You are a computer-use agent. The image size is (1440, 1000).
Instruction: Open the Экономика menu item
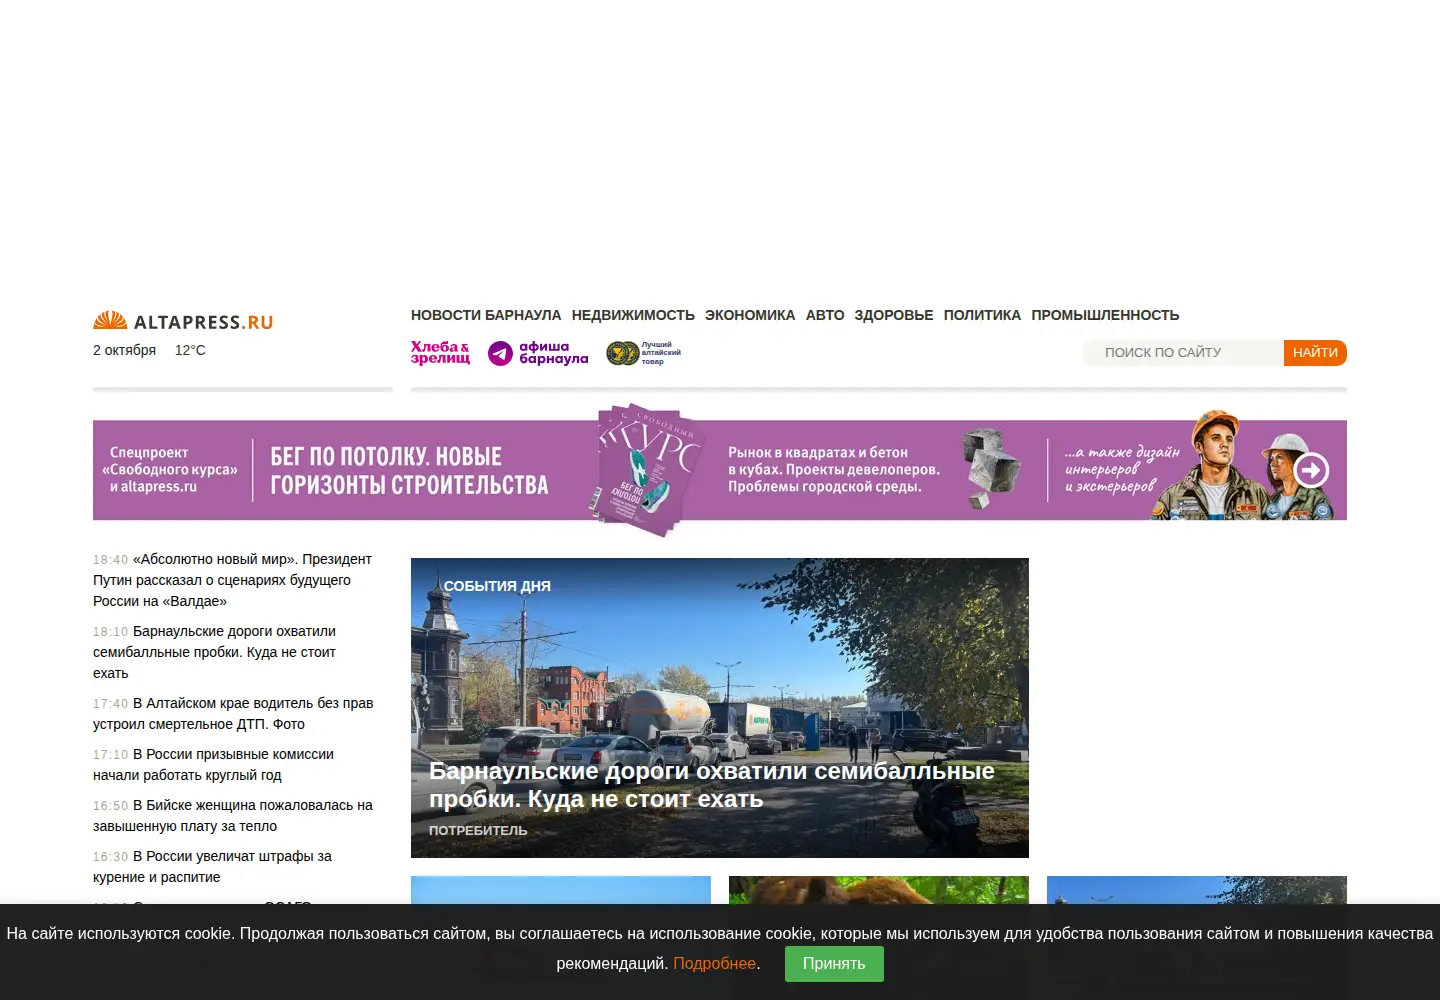(x=750, y=315)
